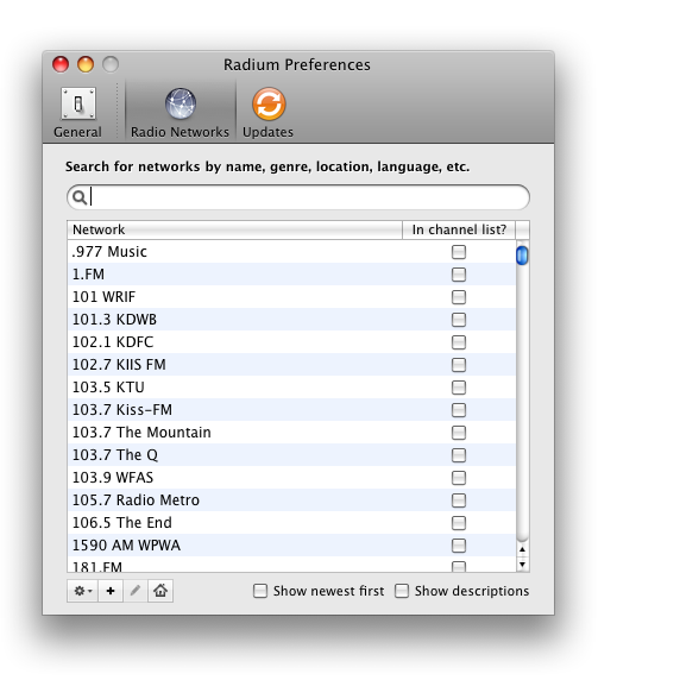This screenshot has width=680, height=699.
Task: Select the 103.9 WFAS network row
Action: point(292,478)
